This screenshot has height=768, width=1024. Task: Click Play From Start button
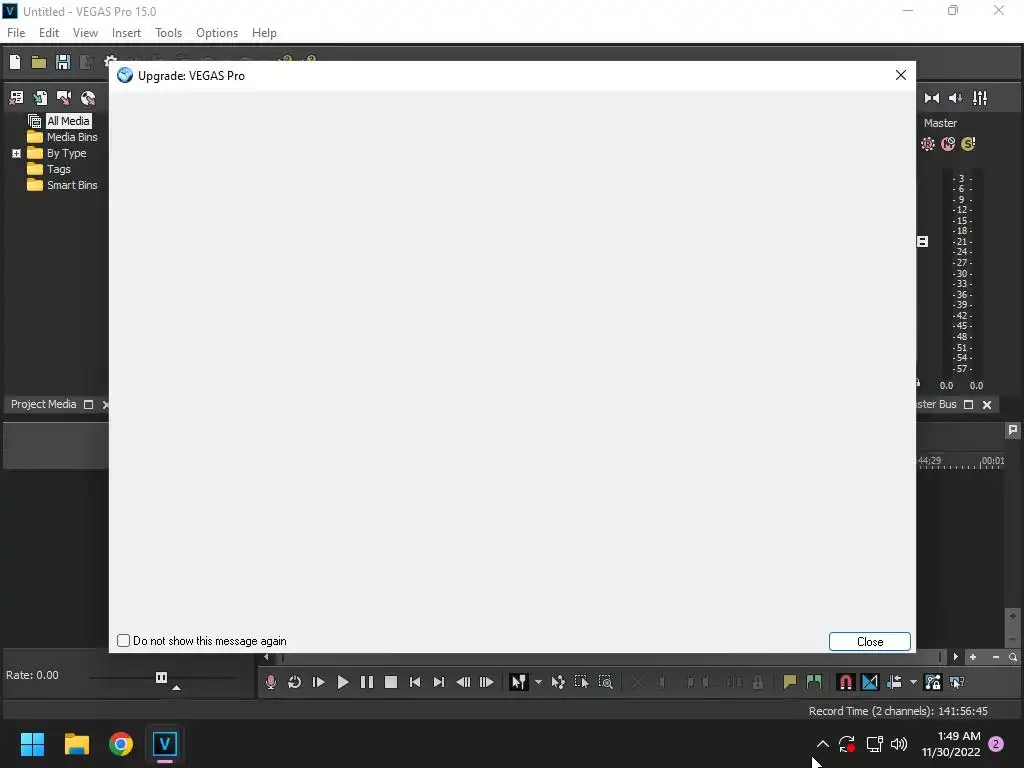pyautogui.click(x=319, y=682)
